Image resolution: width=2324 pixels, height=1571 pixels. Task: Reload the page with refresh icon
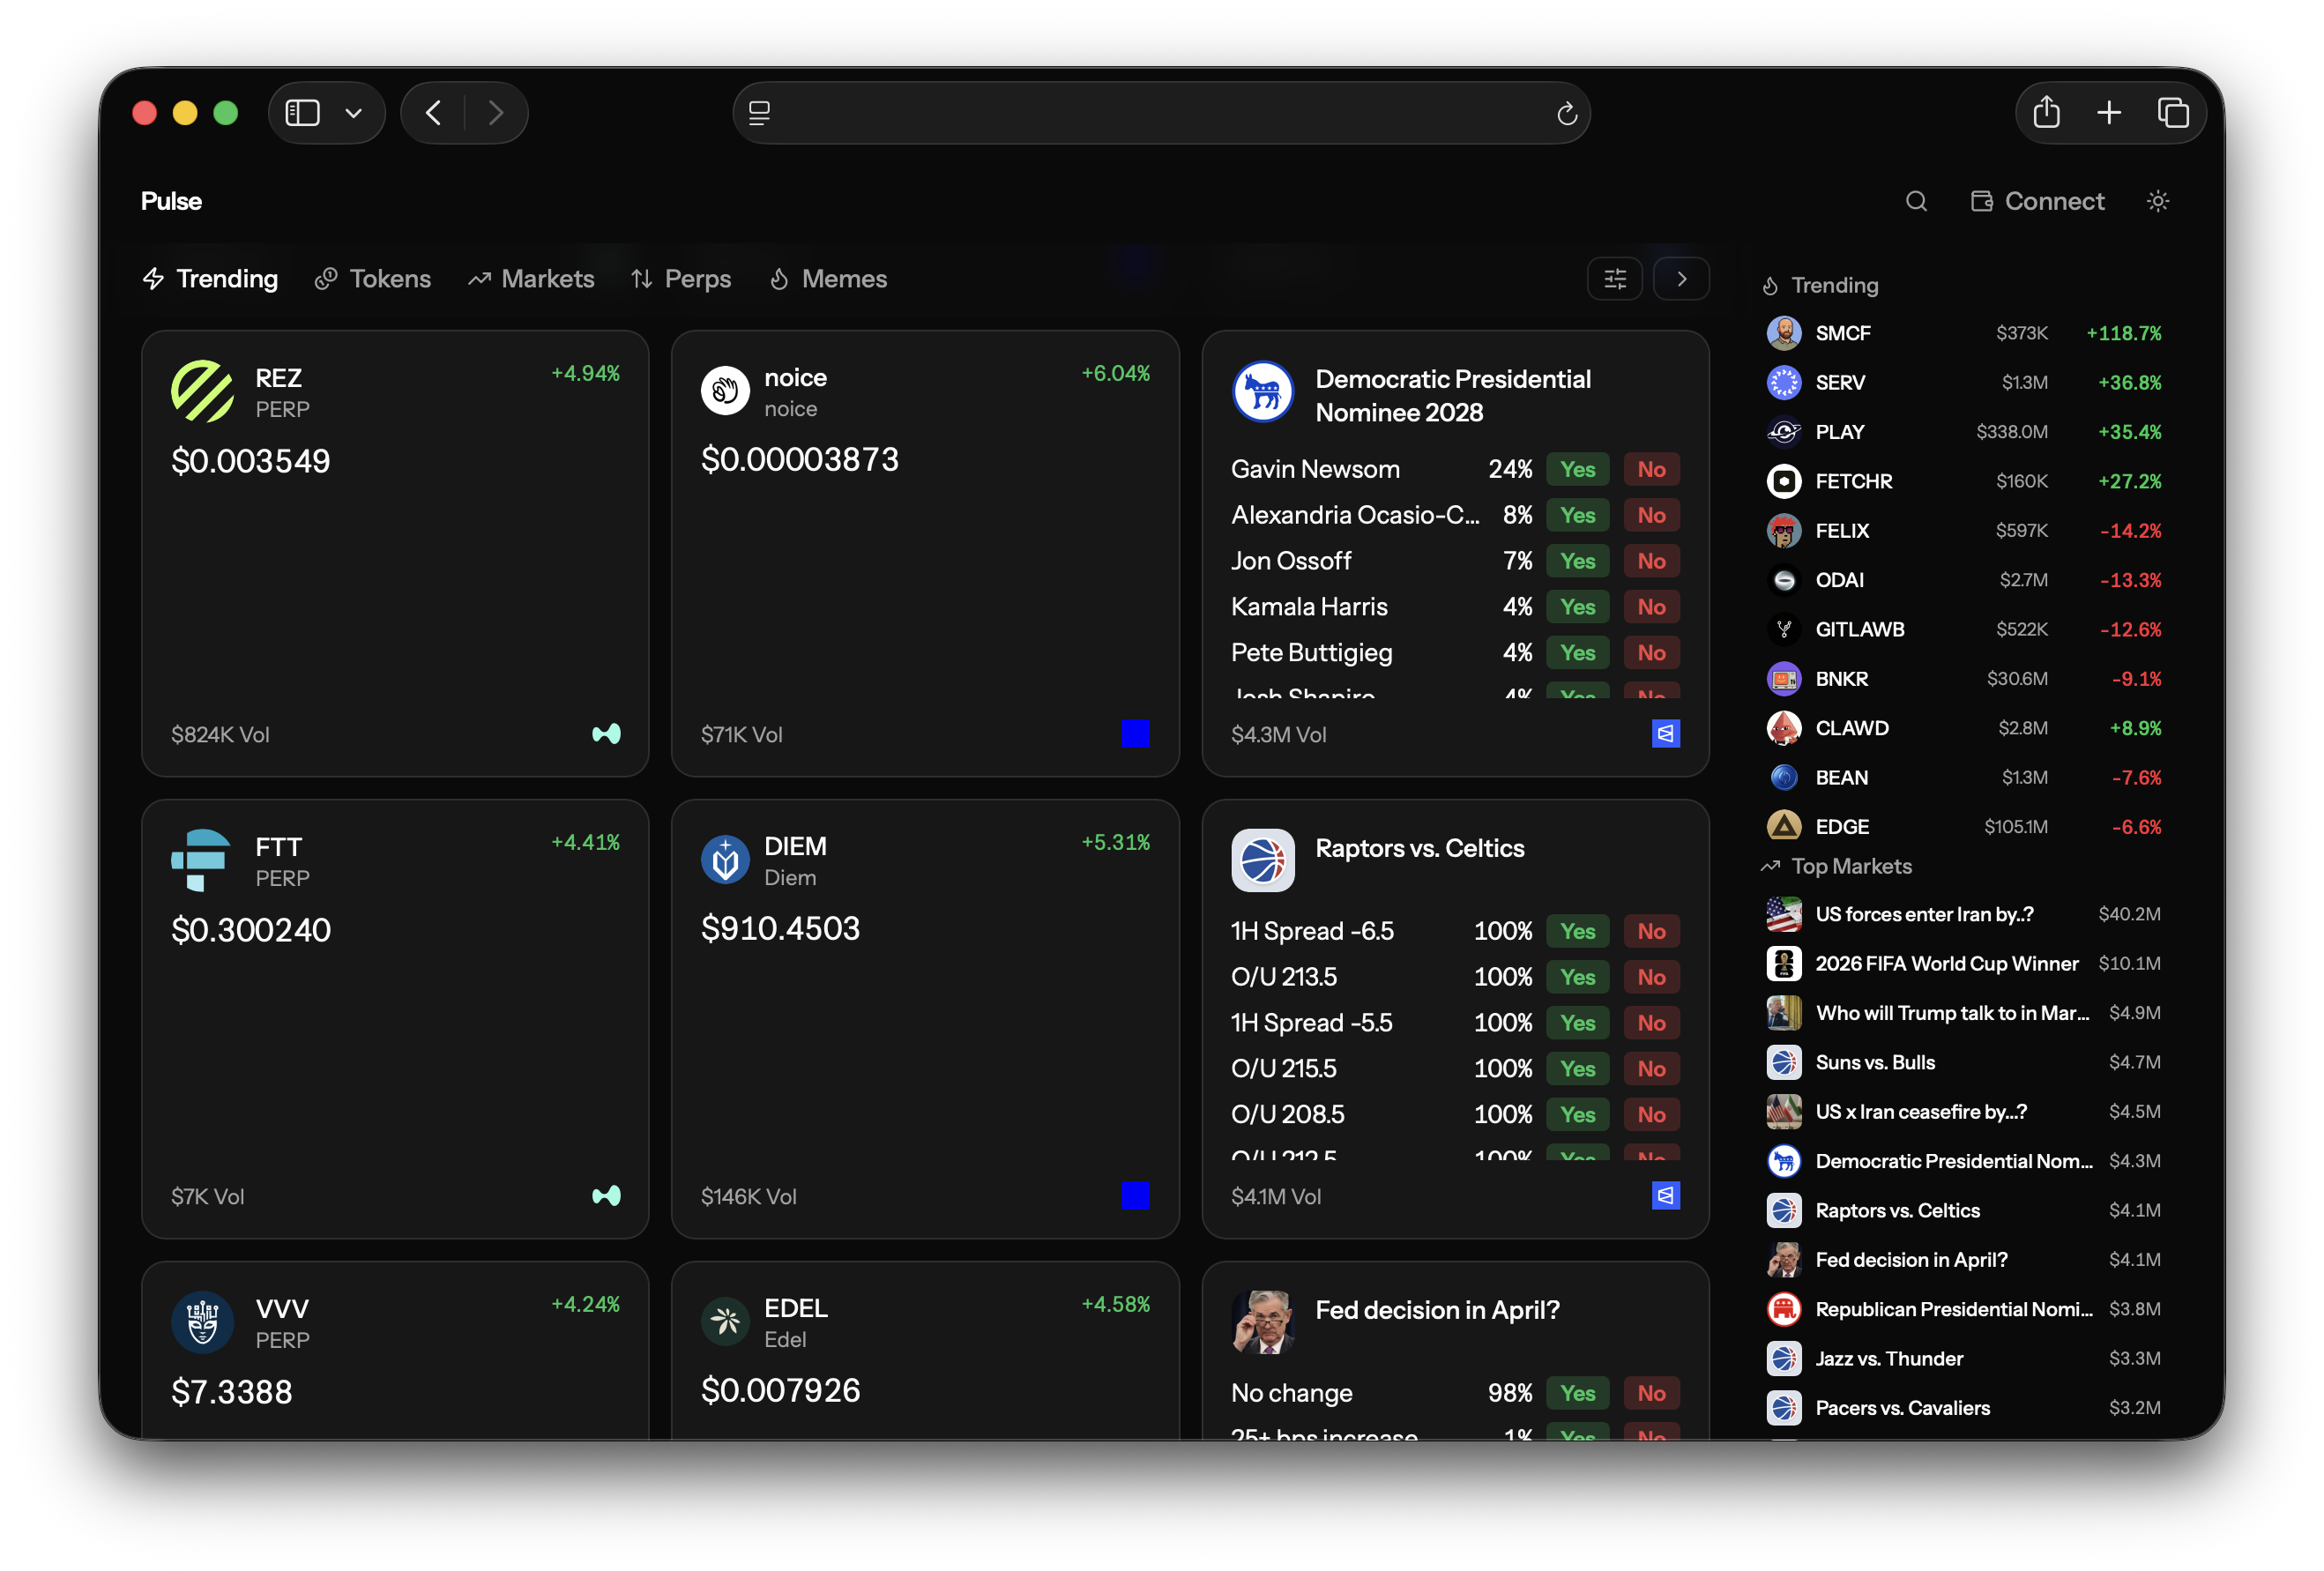click(1566, 114)
